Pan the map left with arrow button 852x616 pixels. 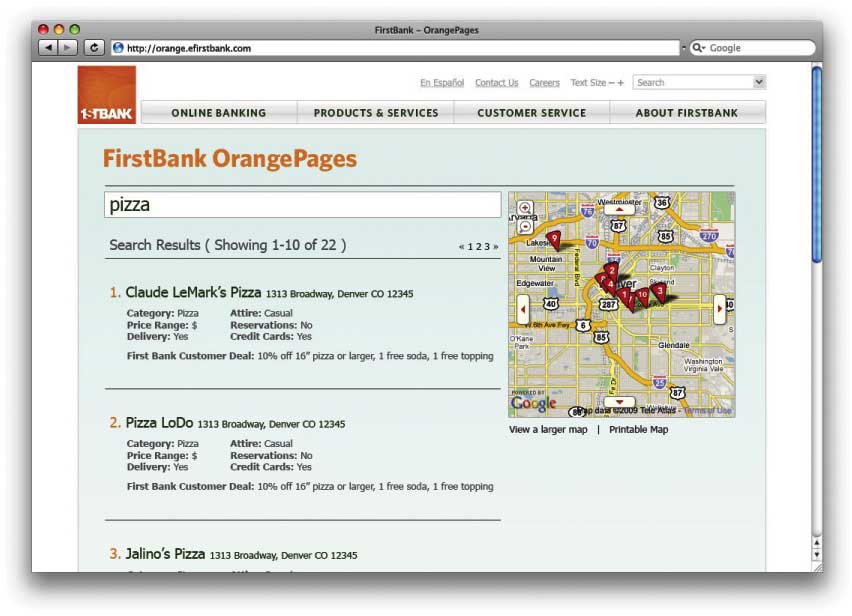pos(523,309)
